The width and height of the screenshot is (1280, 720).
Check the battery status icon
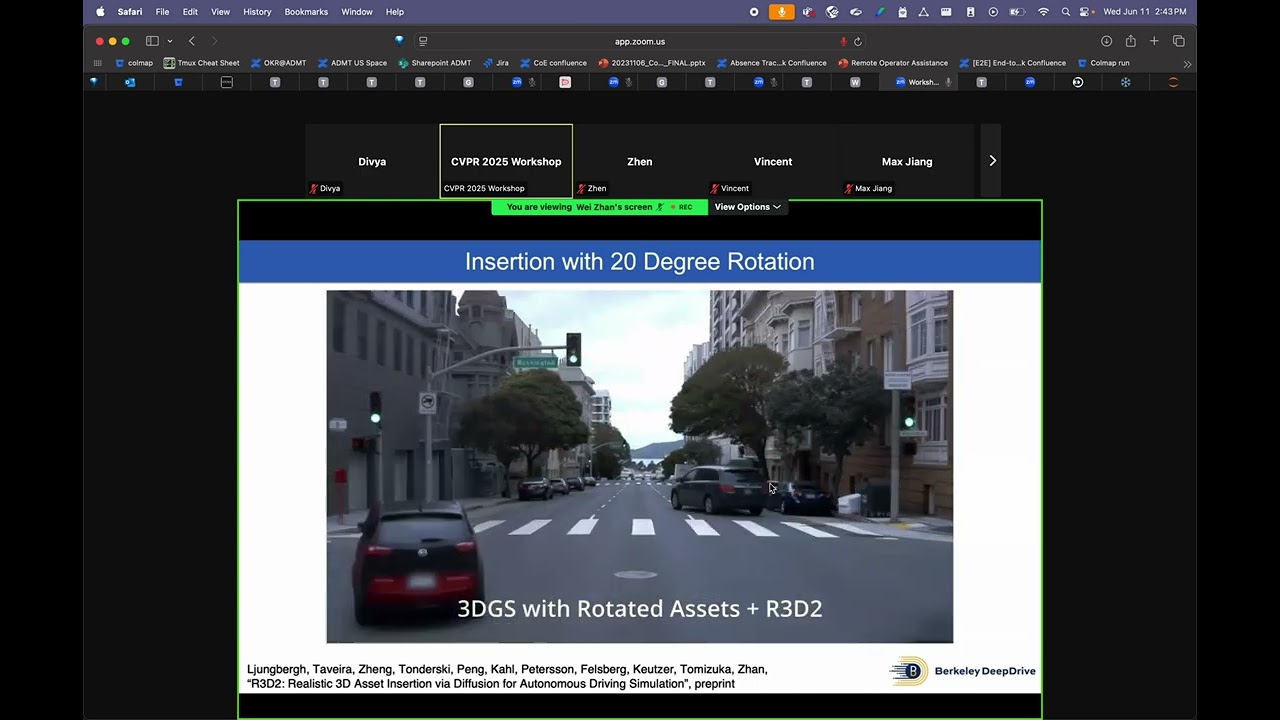[x=1017, y=12]
